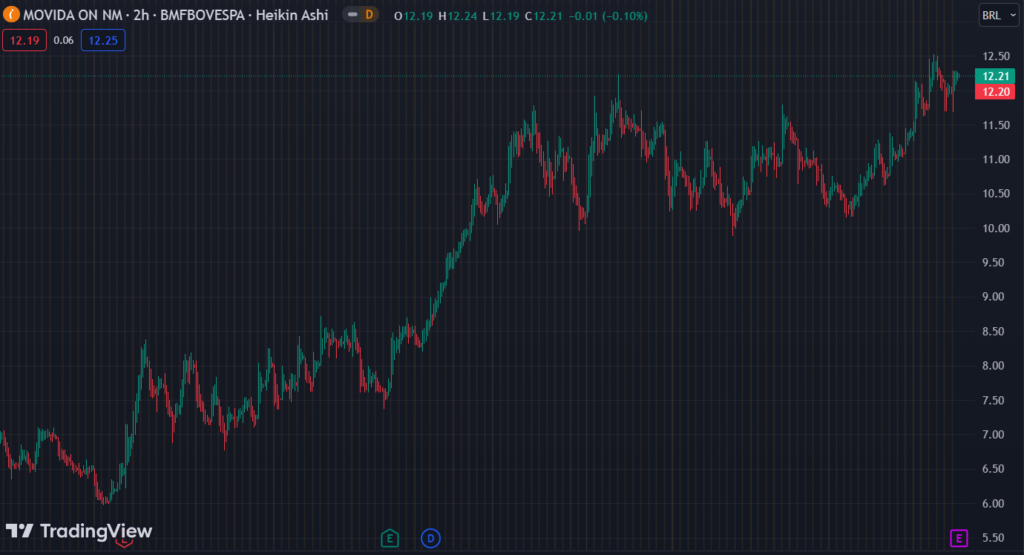Click the 0.06 spread value

[x=63, y=40]
